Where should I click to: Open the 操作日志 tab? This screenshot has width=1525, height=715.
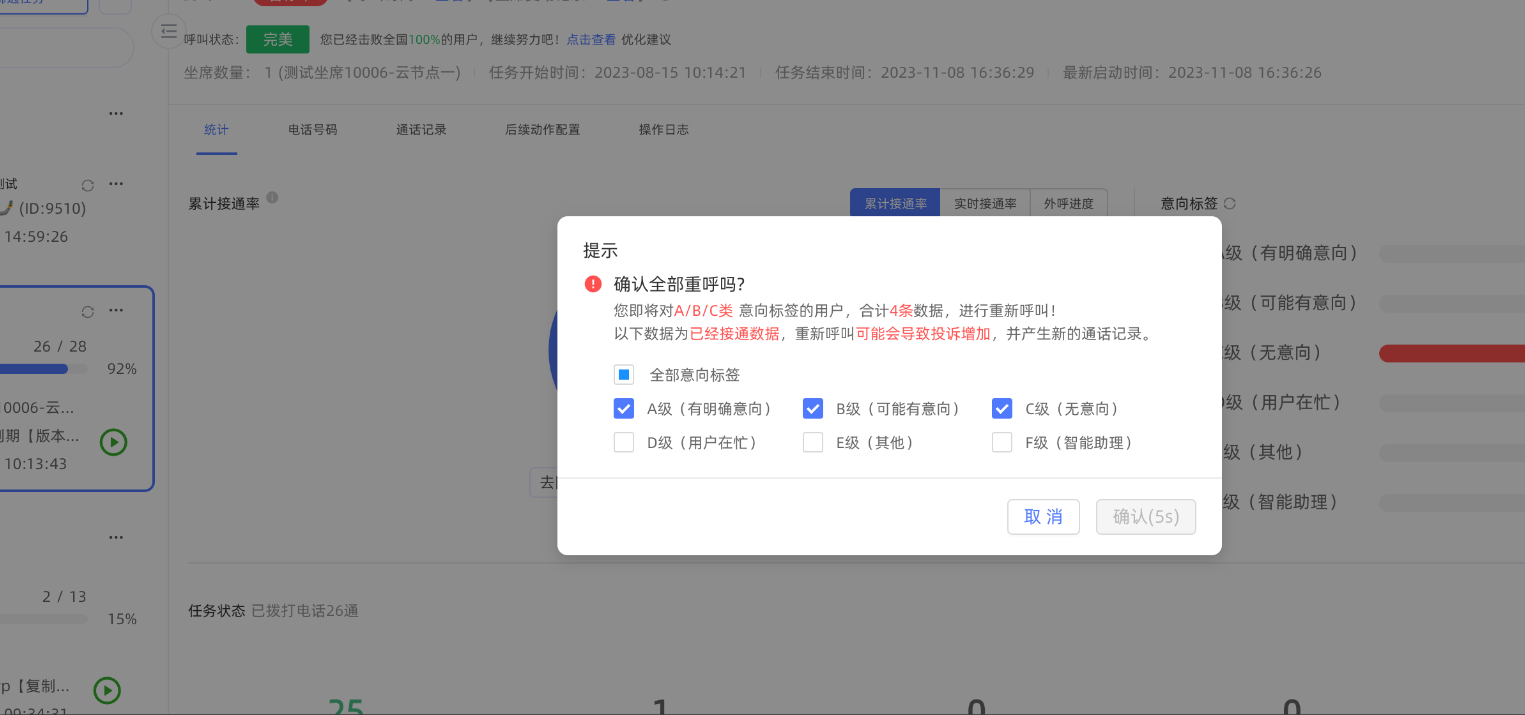click(x=664, y=130)
